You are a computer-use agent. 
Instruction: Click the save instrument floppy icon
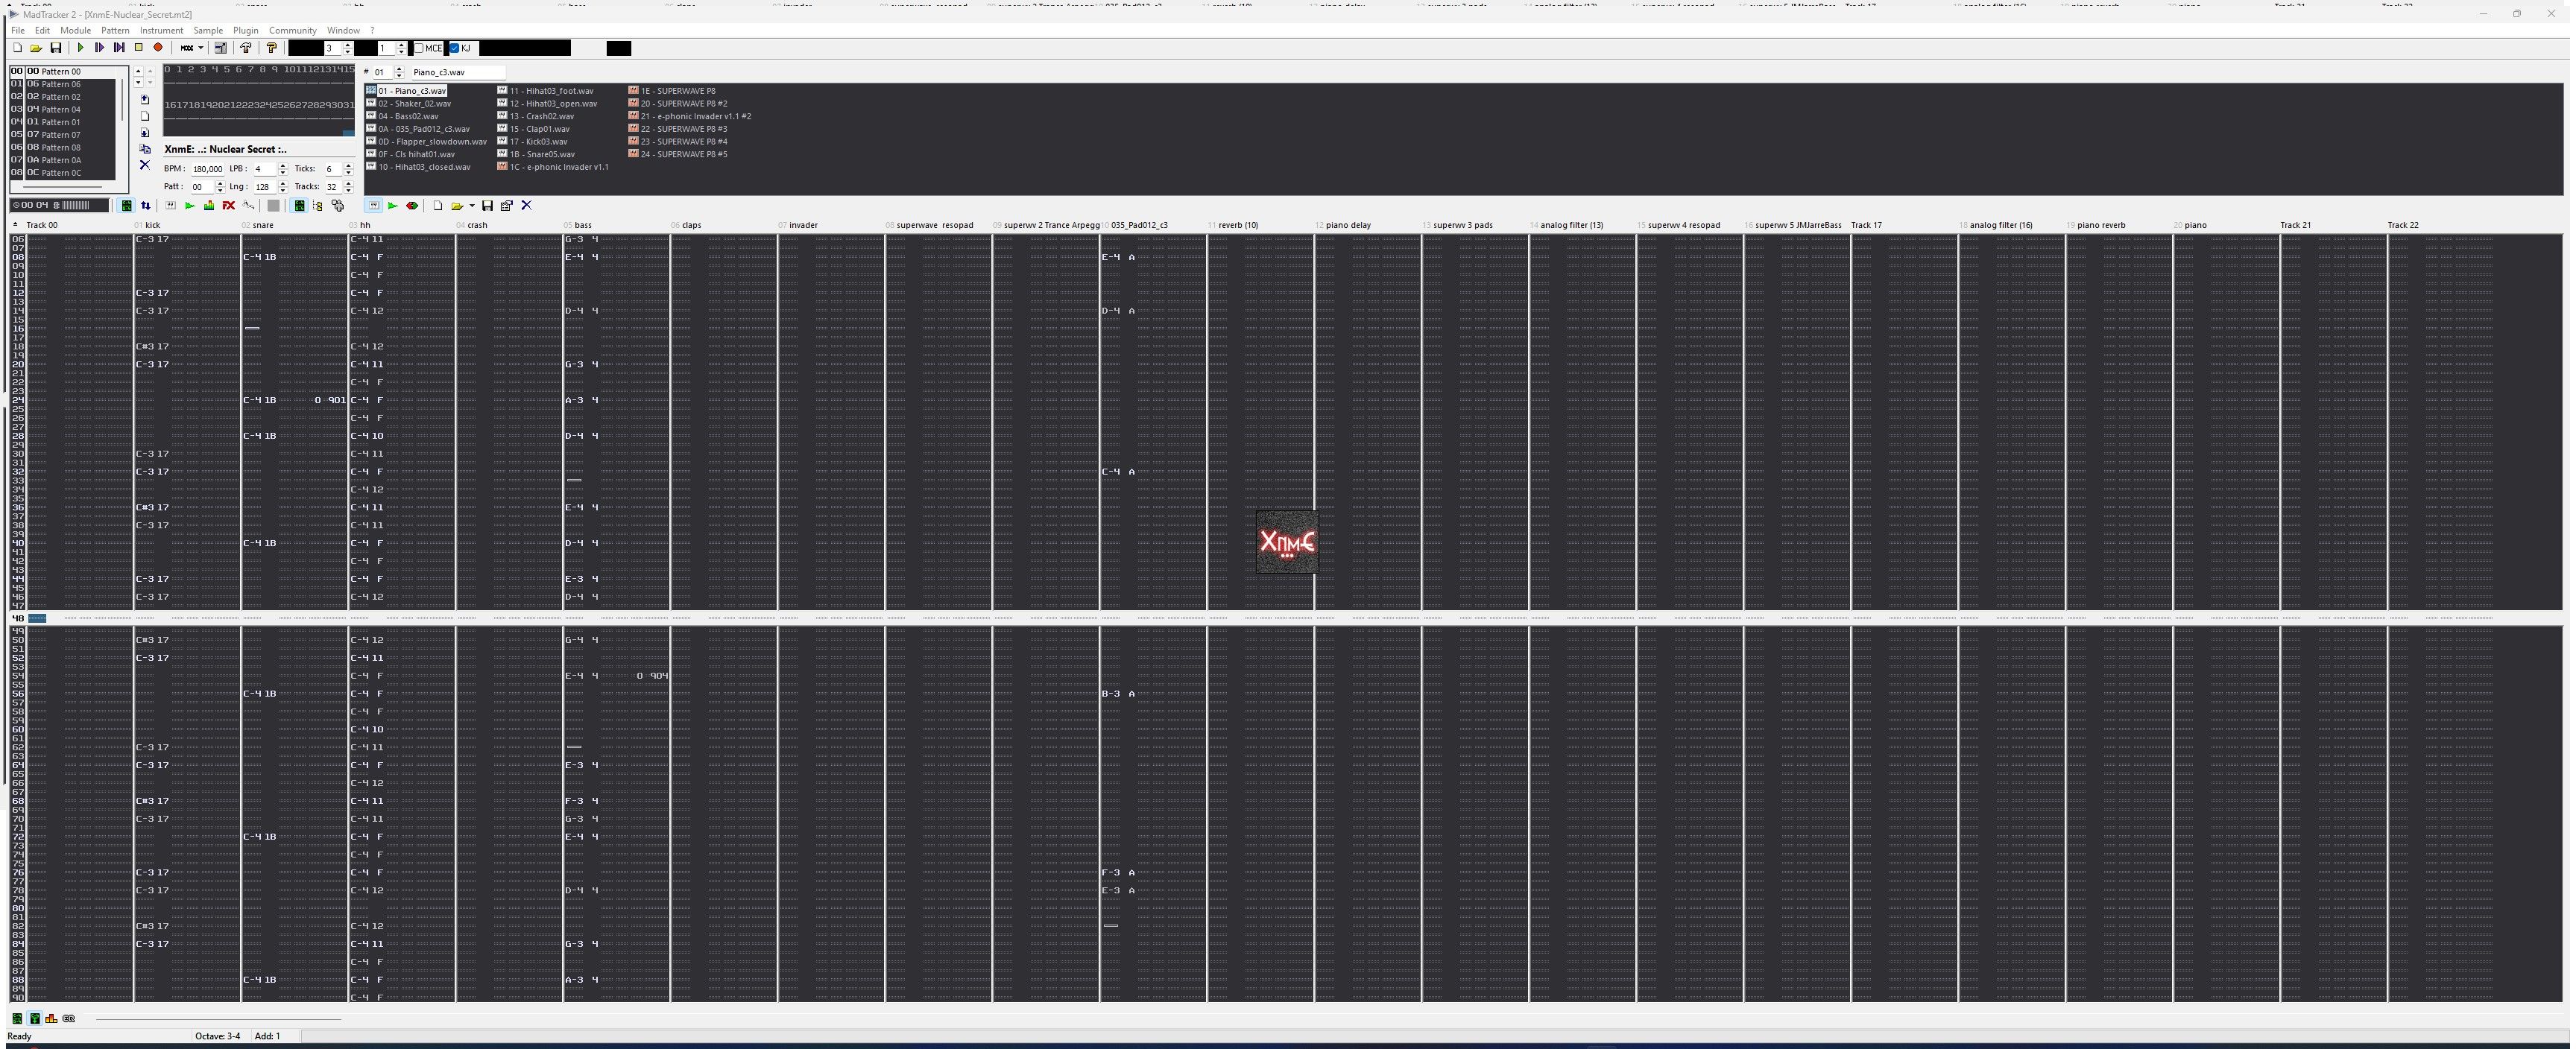pyautogui.click(x=487, y=206)
